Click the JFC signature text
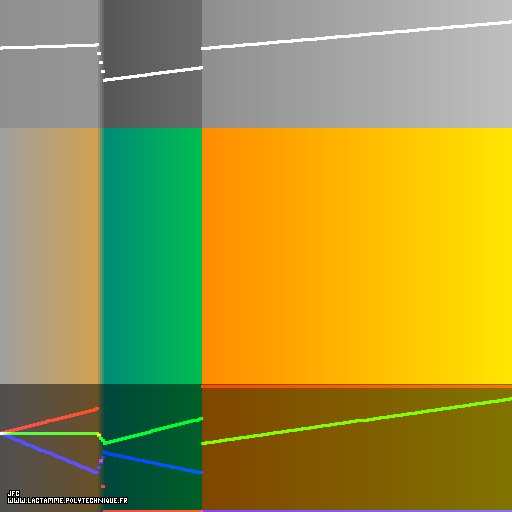Image resolution: width=512 pixels, height=512 pixels. click(x=14, y=493)
